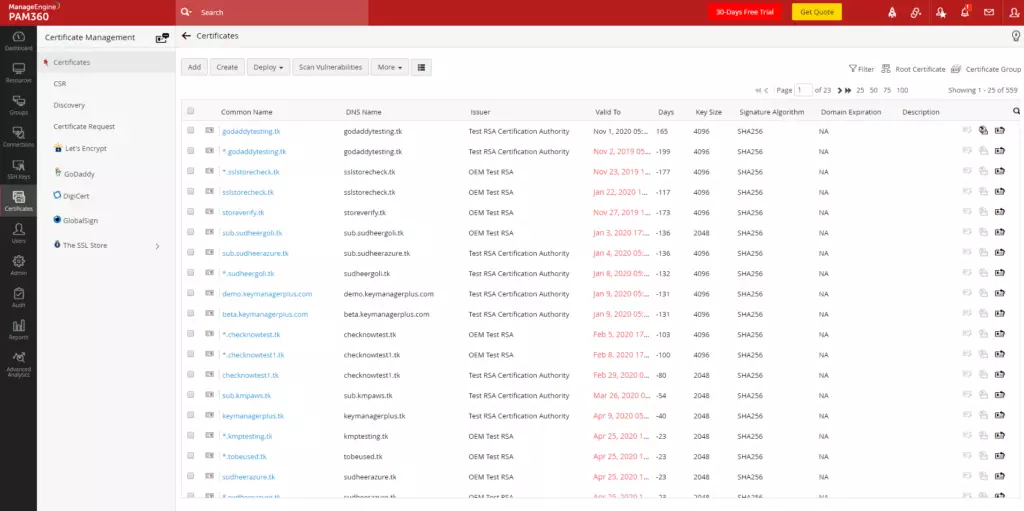Open the notifications bell icon

pos(965,12)
